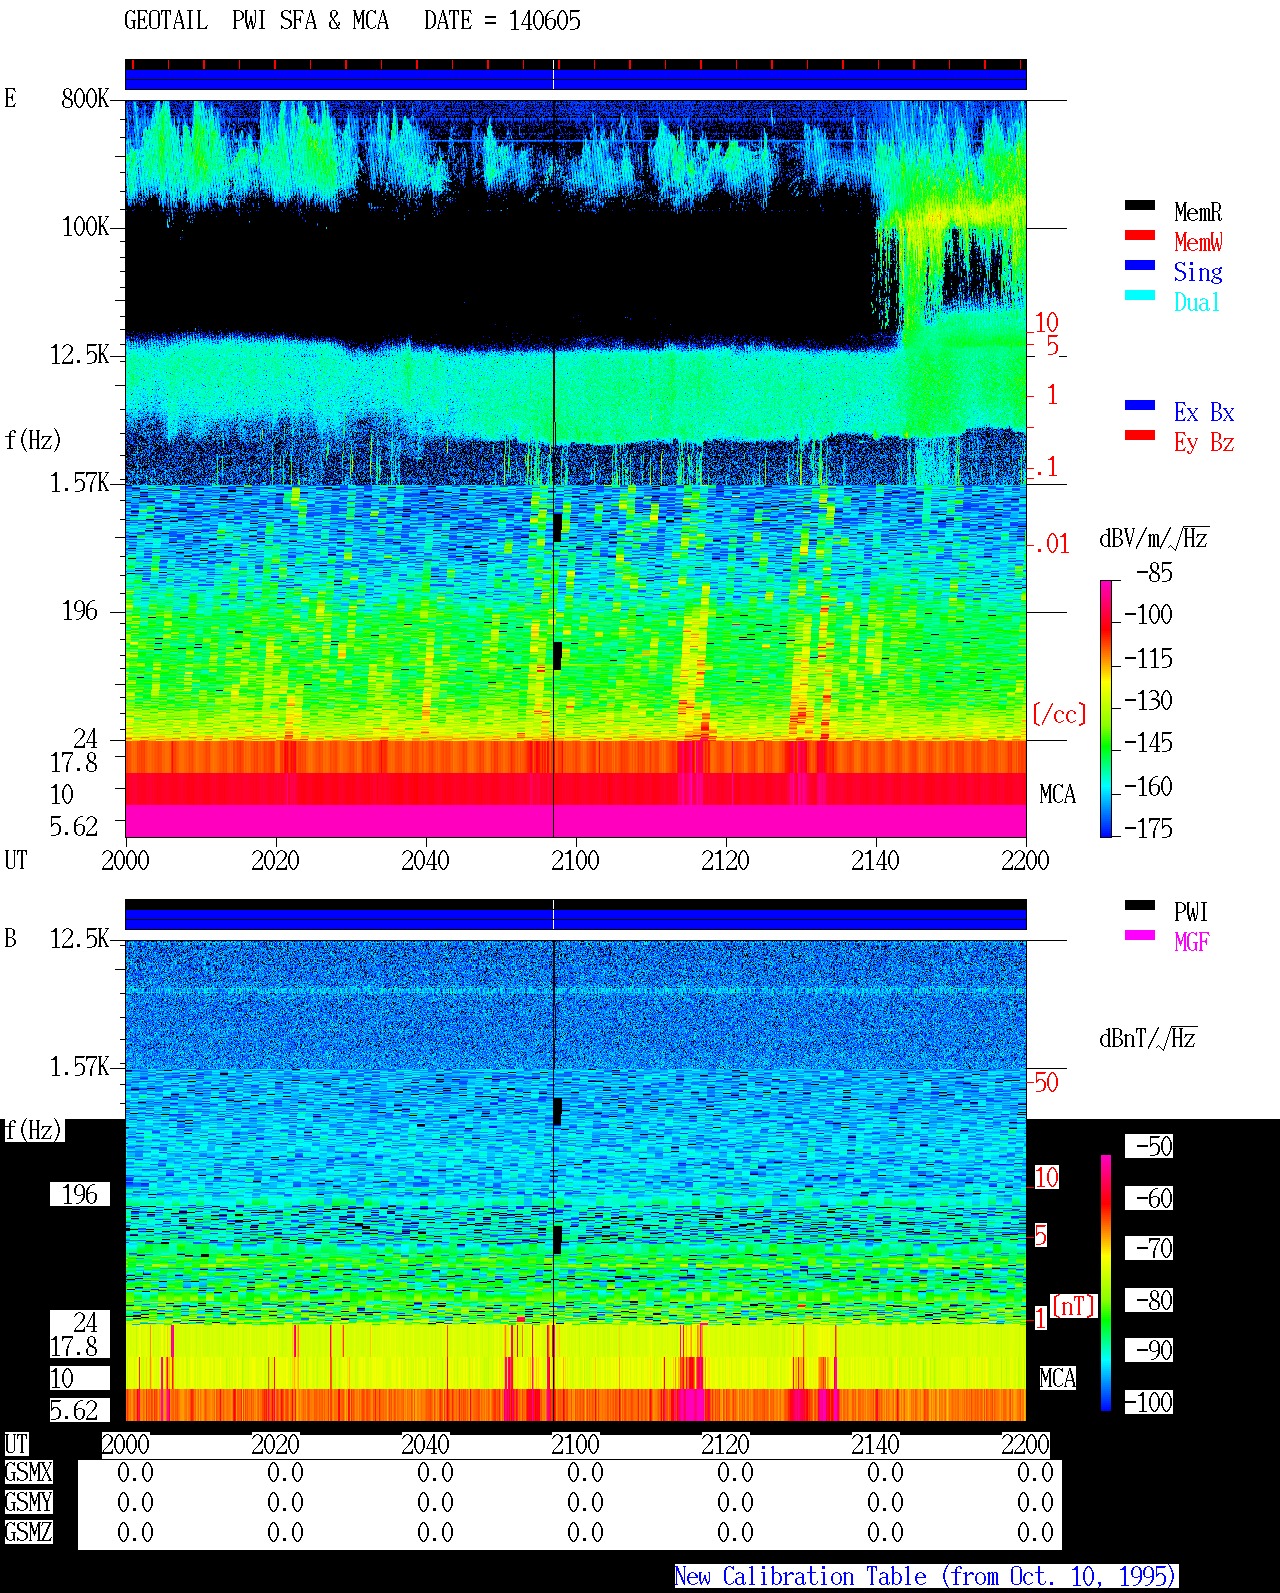1280x1593 pixels.
Task: Click the dBV/m electric field color bar
Action: pos(1106,708)
